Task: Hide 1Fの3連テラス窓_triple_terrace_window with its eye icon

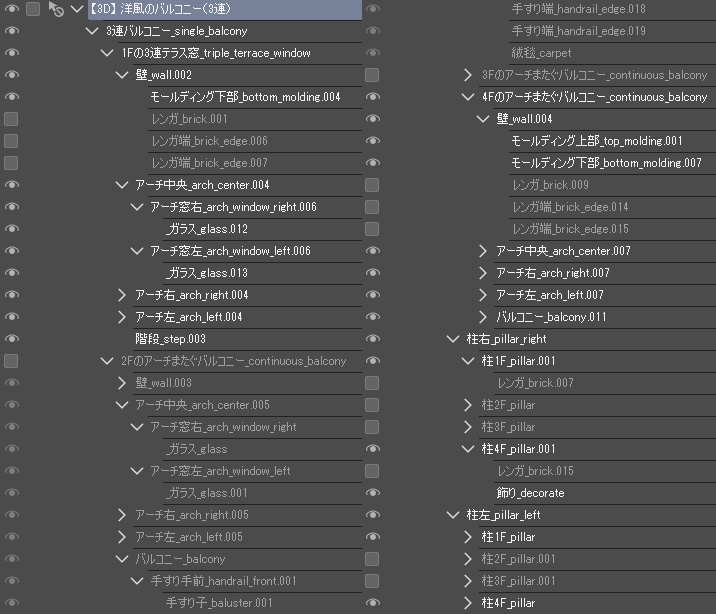Action: [x=11, y=52]
